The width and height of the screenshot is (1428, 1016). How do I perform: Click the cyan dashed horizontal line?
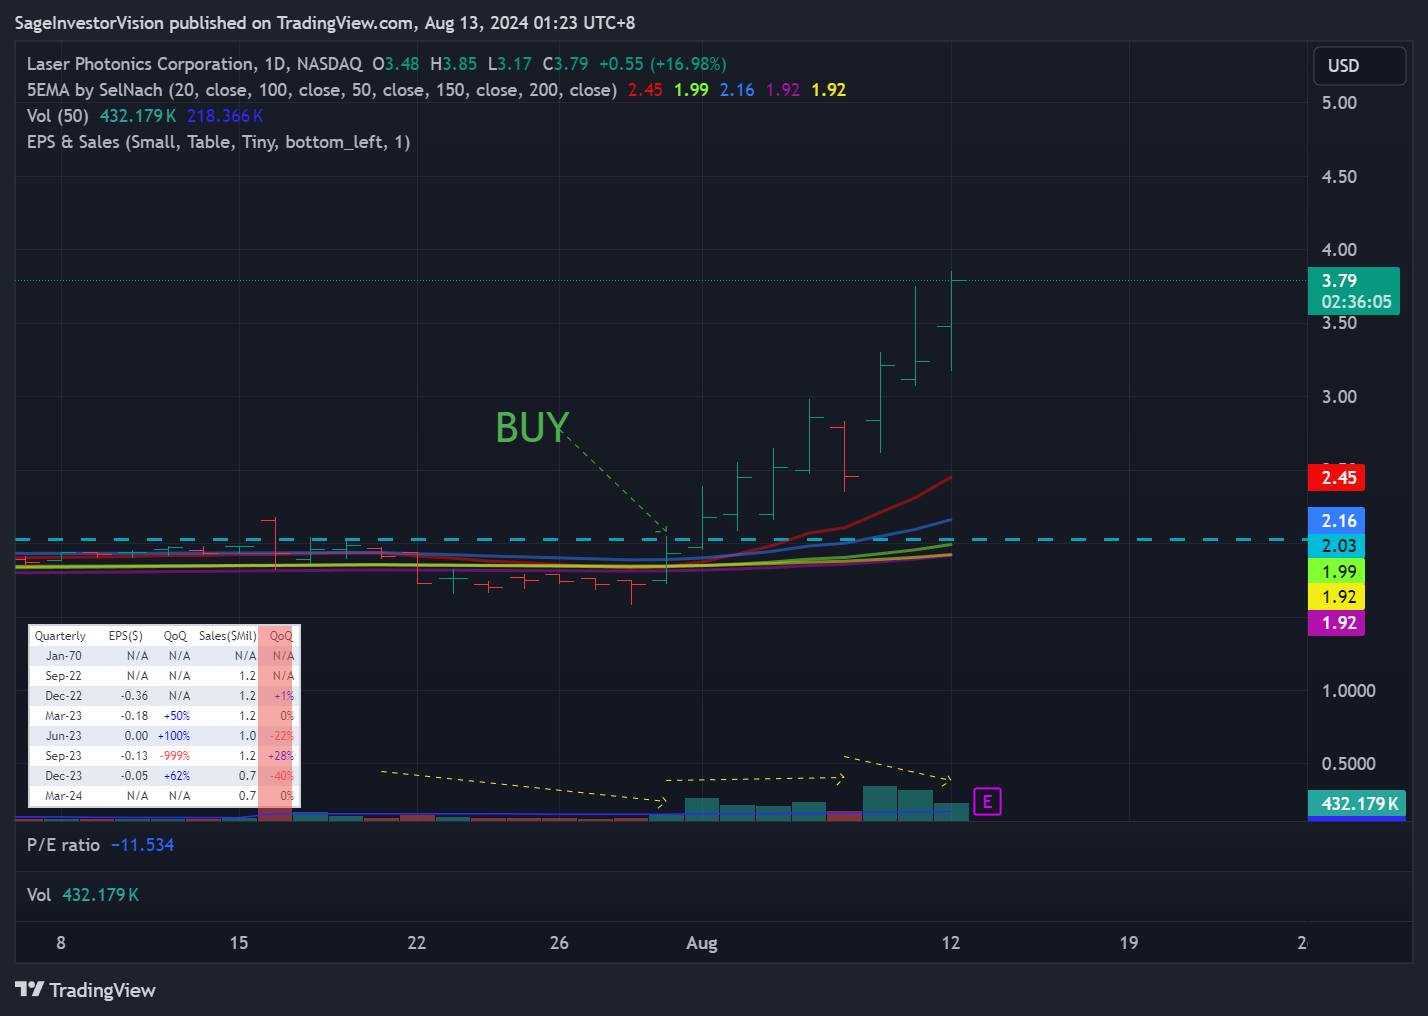click(x=660, y=540)
